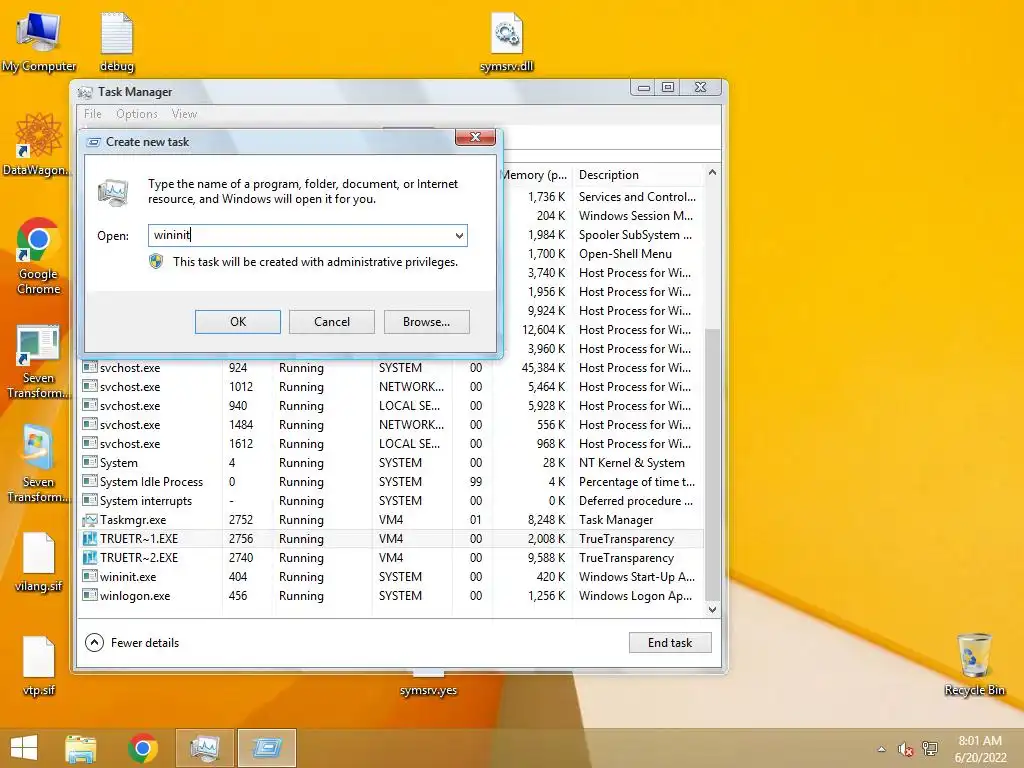Show hidden tray icons arrow
This screenshot has height=768, width=1024.
tap(882, 749)
